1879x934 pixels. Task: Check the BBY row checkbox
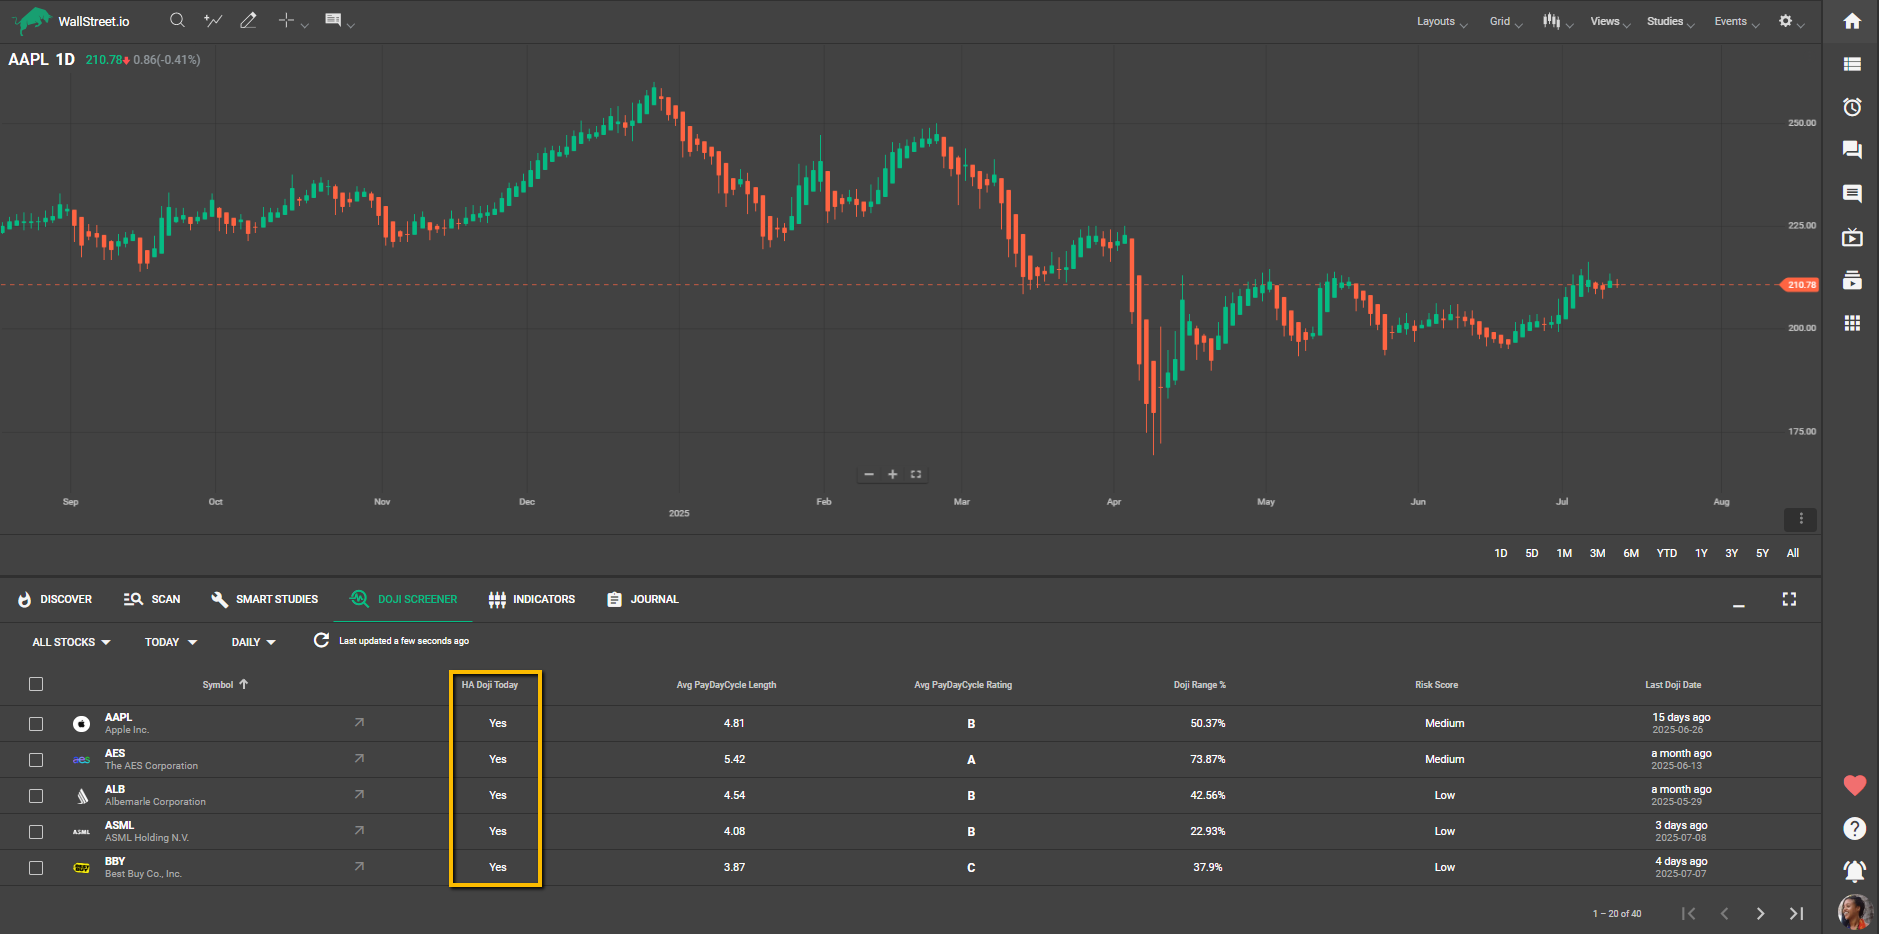[x=36, y=868]
